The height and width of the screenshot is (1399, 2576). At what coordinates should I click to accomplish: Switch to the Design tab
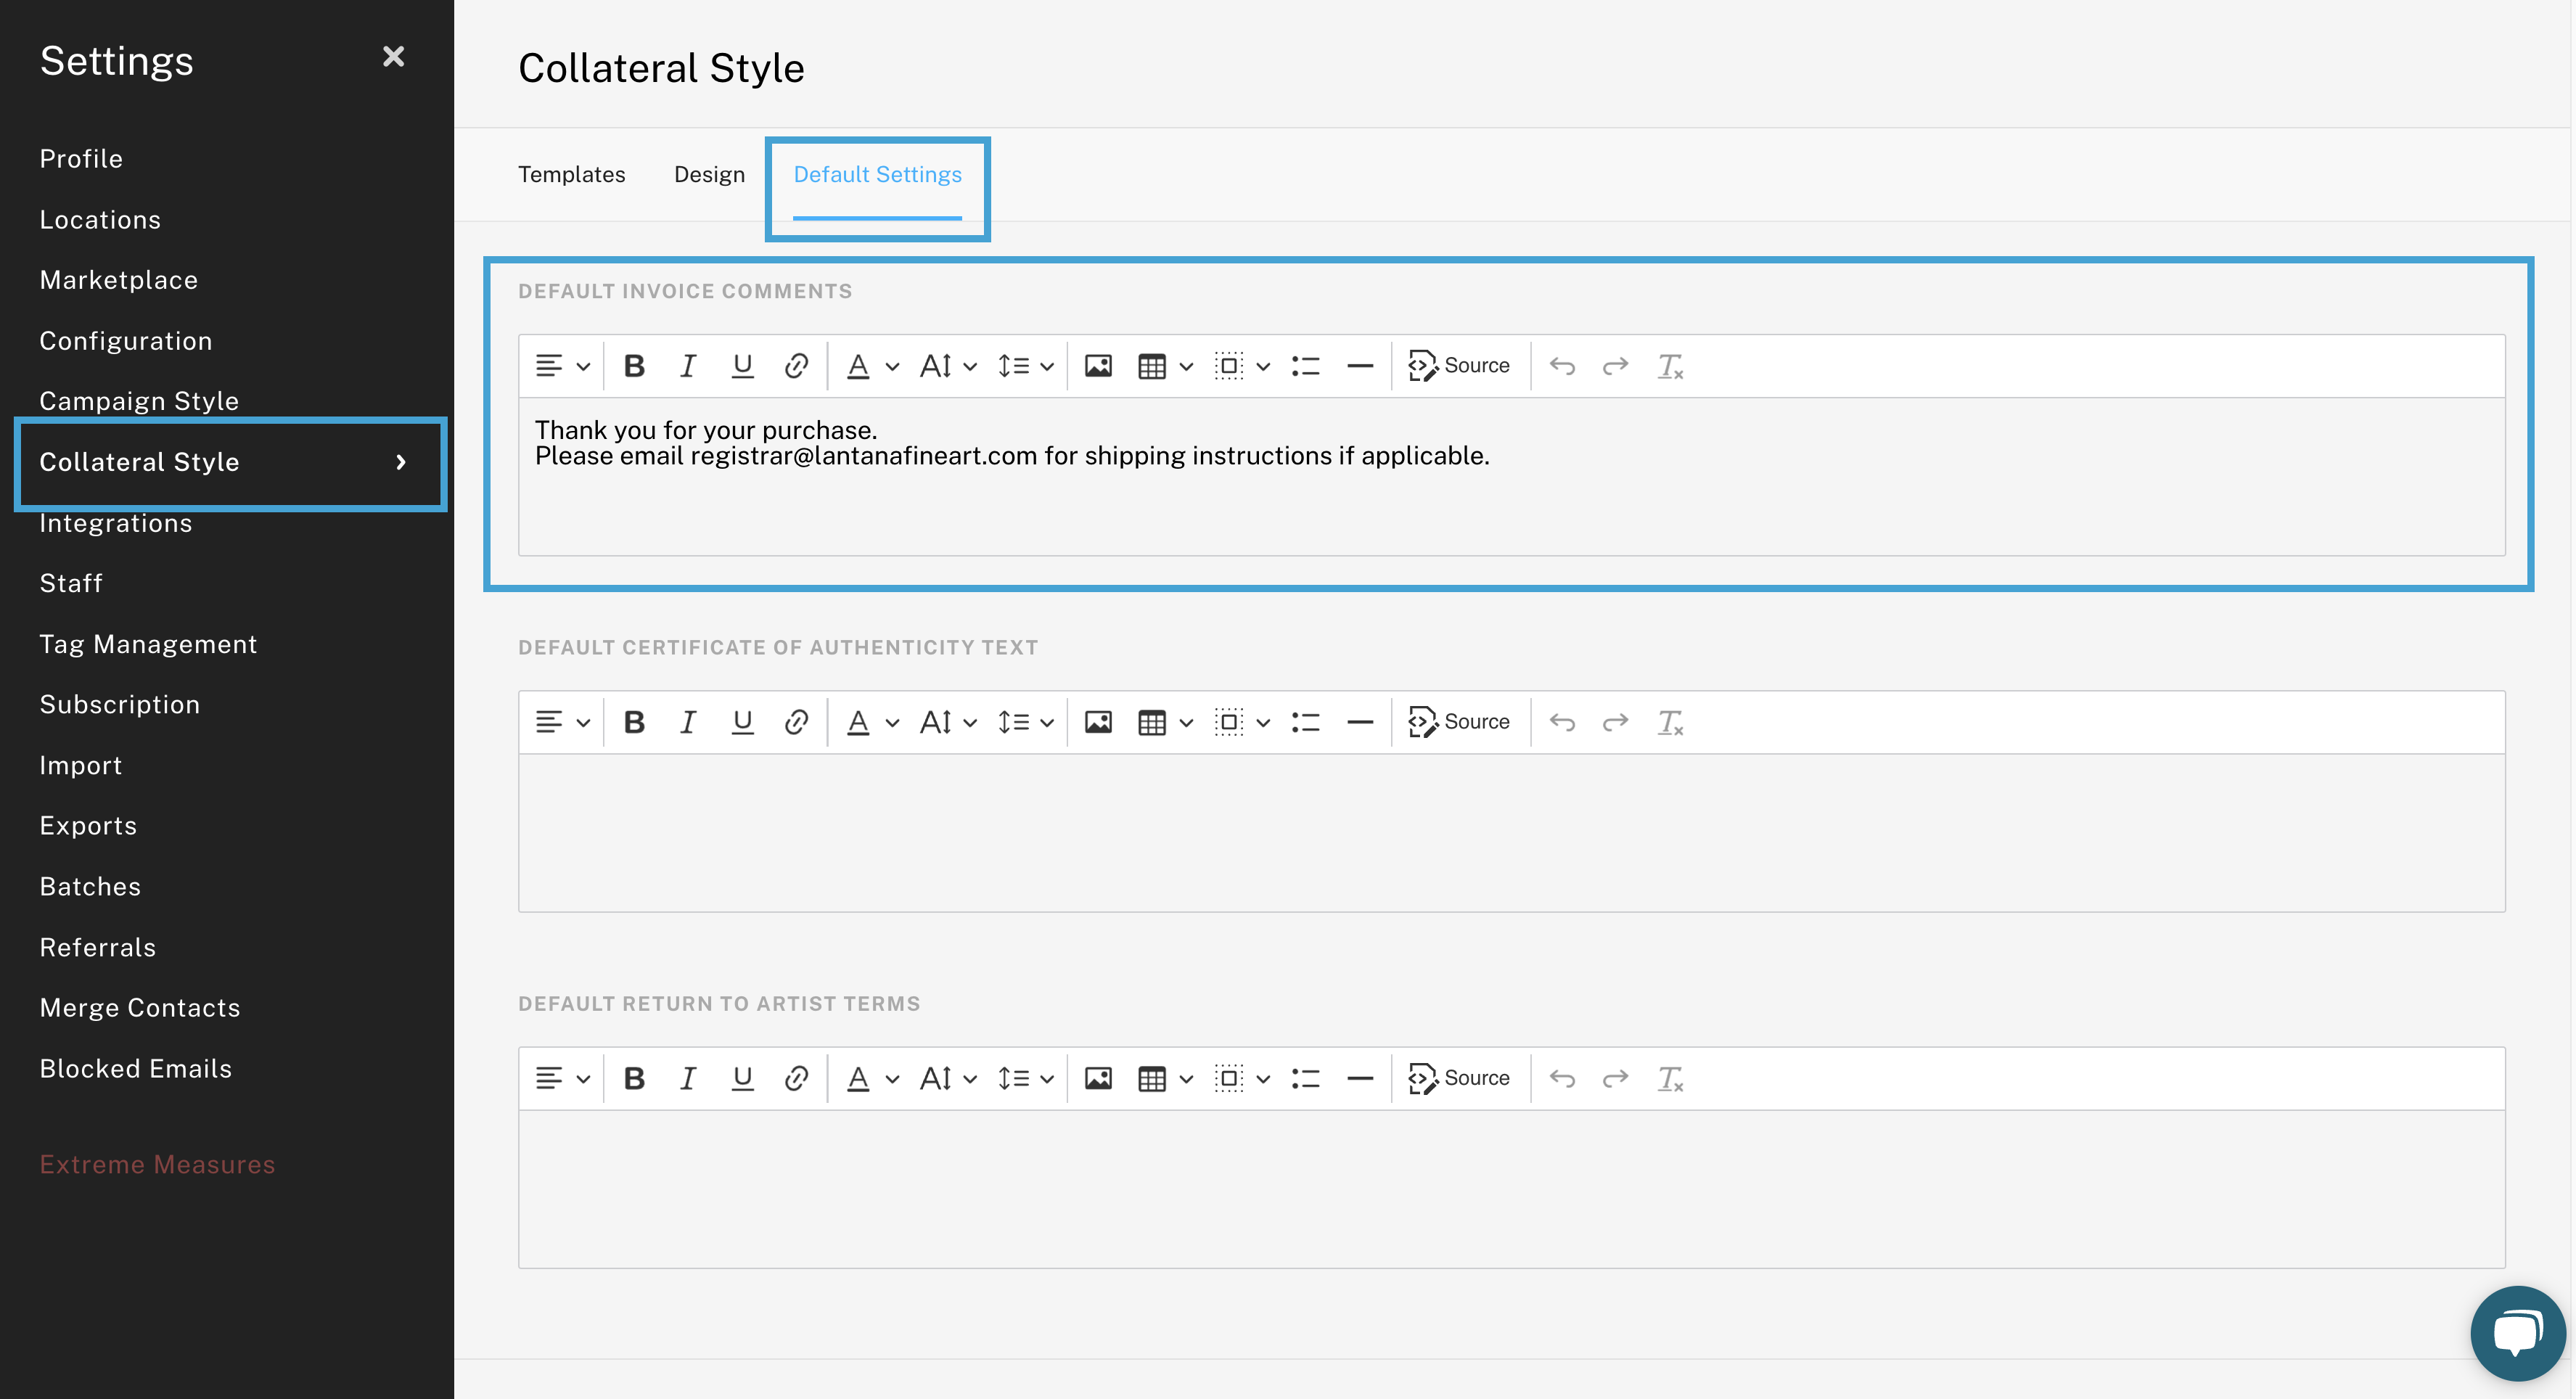tap(709, 175)
